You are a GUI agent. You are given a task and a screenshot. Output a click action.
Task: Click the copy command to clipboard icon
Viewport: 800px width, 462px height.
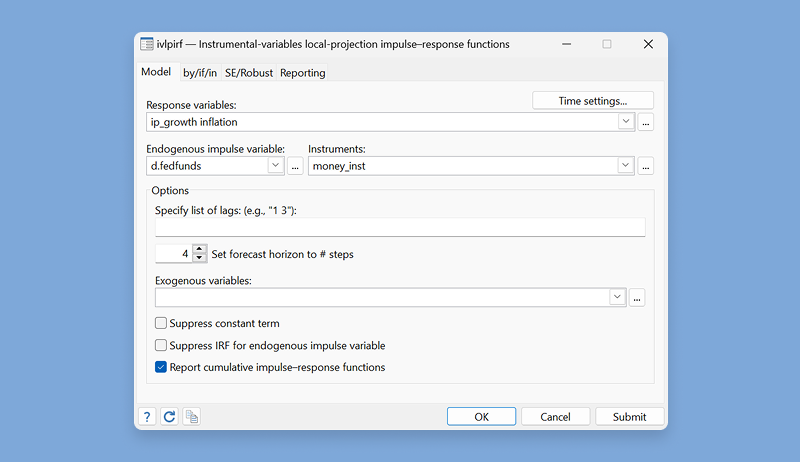[192, 416]
